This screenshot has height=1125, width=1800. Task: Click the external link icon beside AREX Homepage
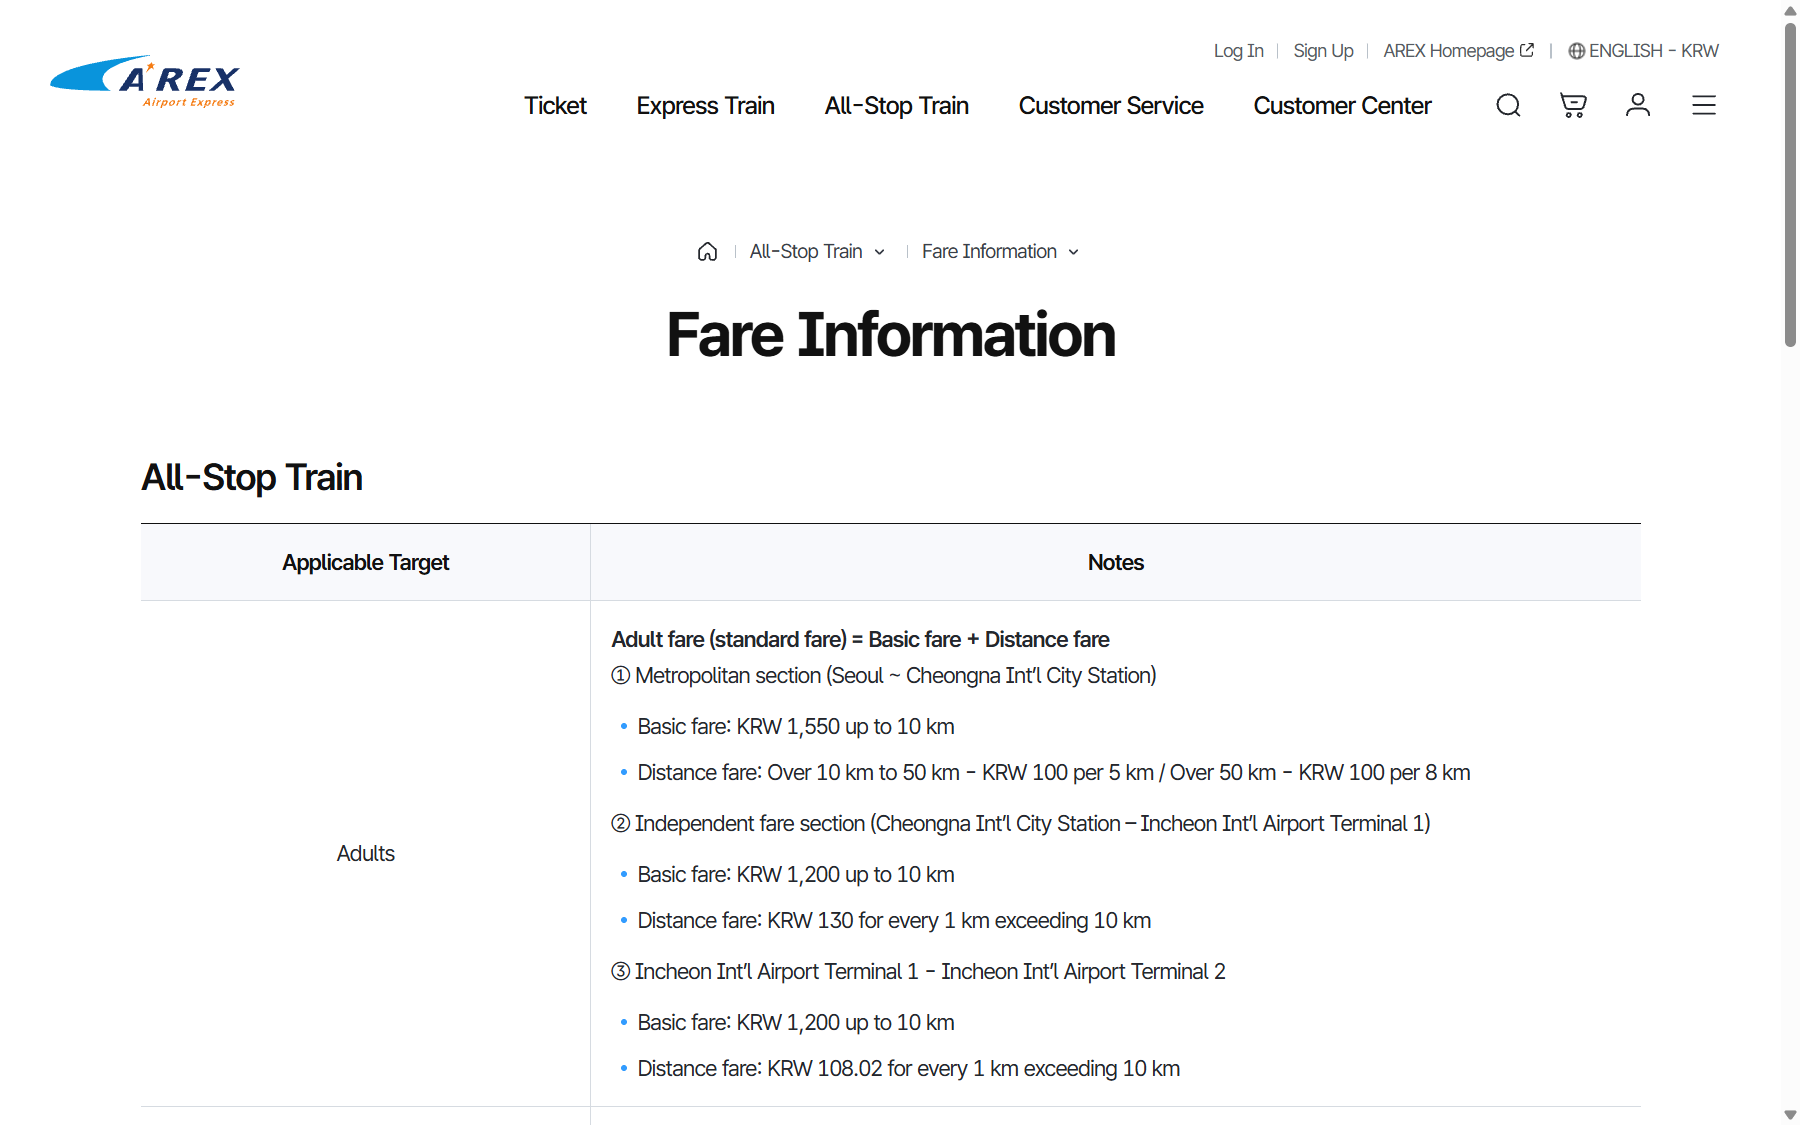(x=1527, y=50)
